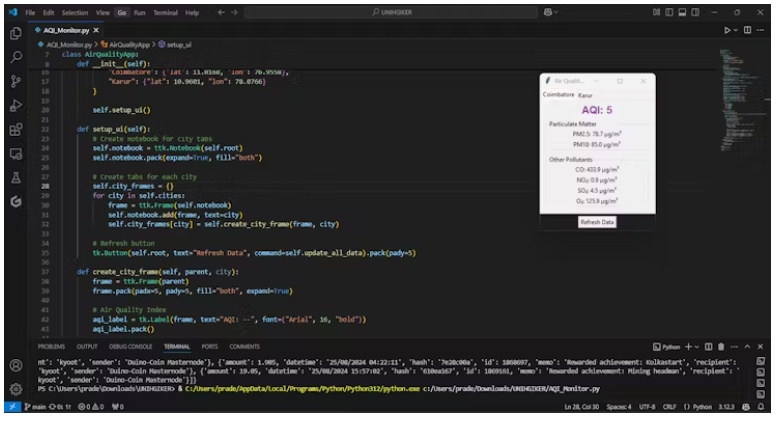Viewport: 777px width, 422px height.
Task: Toggle the secondary sidebar layout icon
Action: pyautogui.click(x=696, y=12)
